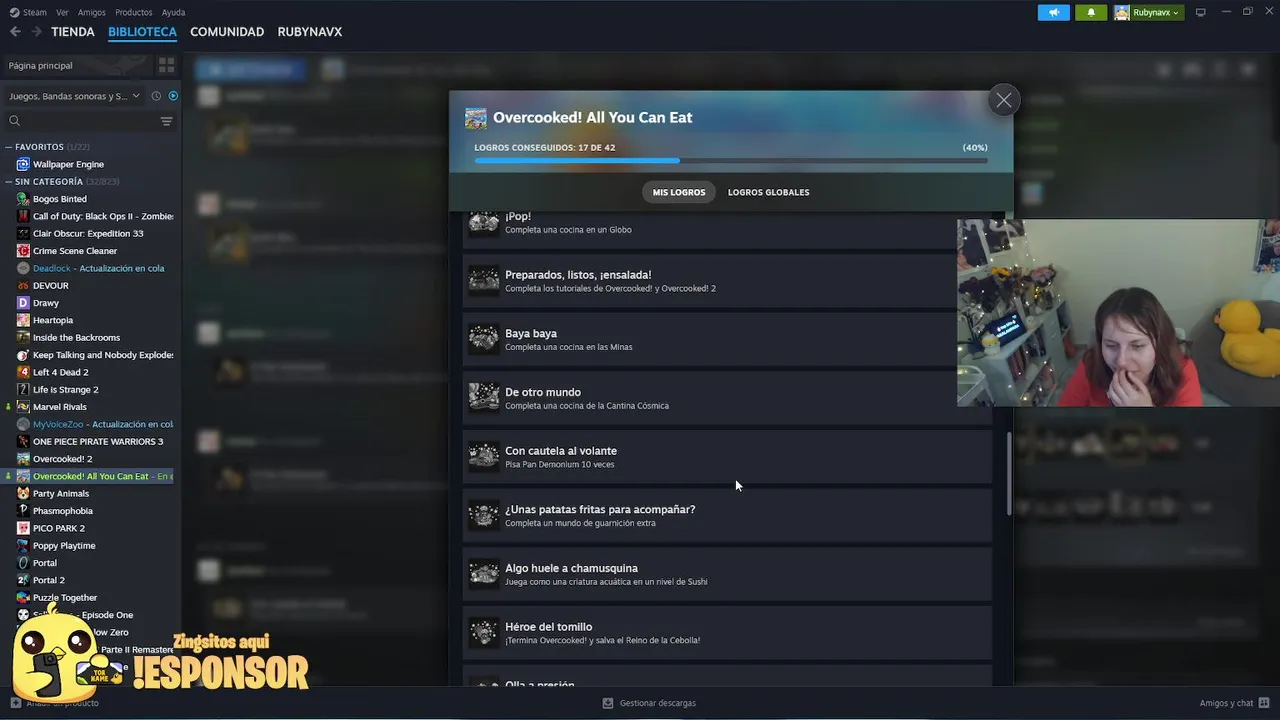1280x720 pixels.
Task: Click the Marvel Rivals game icon
Action: 23,407
